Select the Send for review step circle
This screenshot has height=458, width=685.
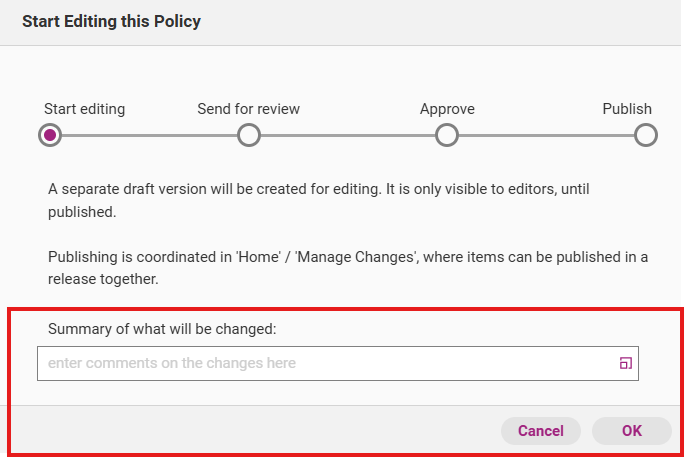coord(249,135)
